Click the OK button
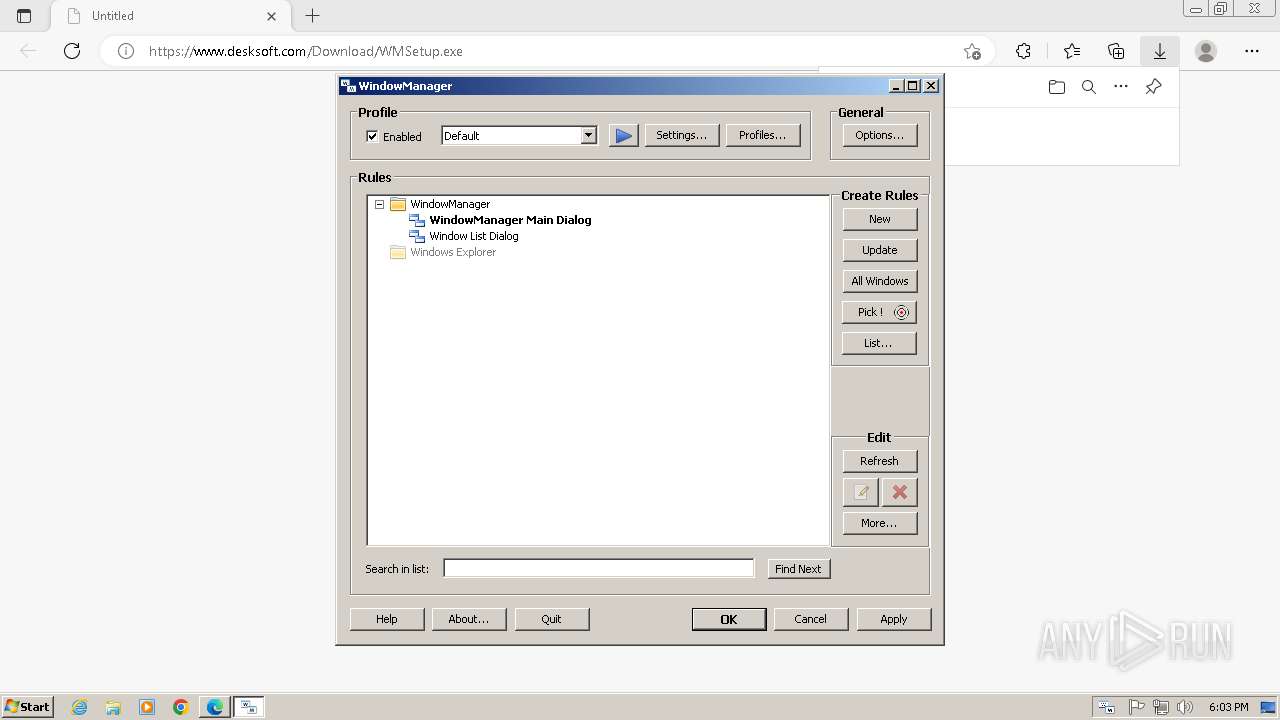Viewport: 1280px width, 720px height. coord(729,619)
